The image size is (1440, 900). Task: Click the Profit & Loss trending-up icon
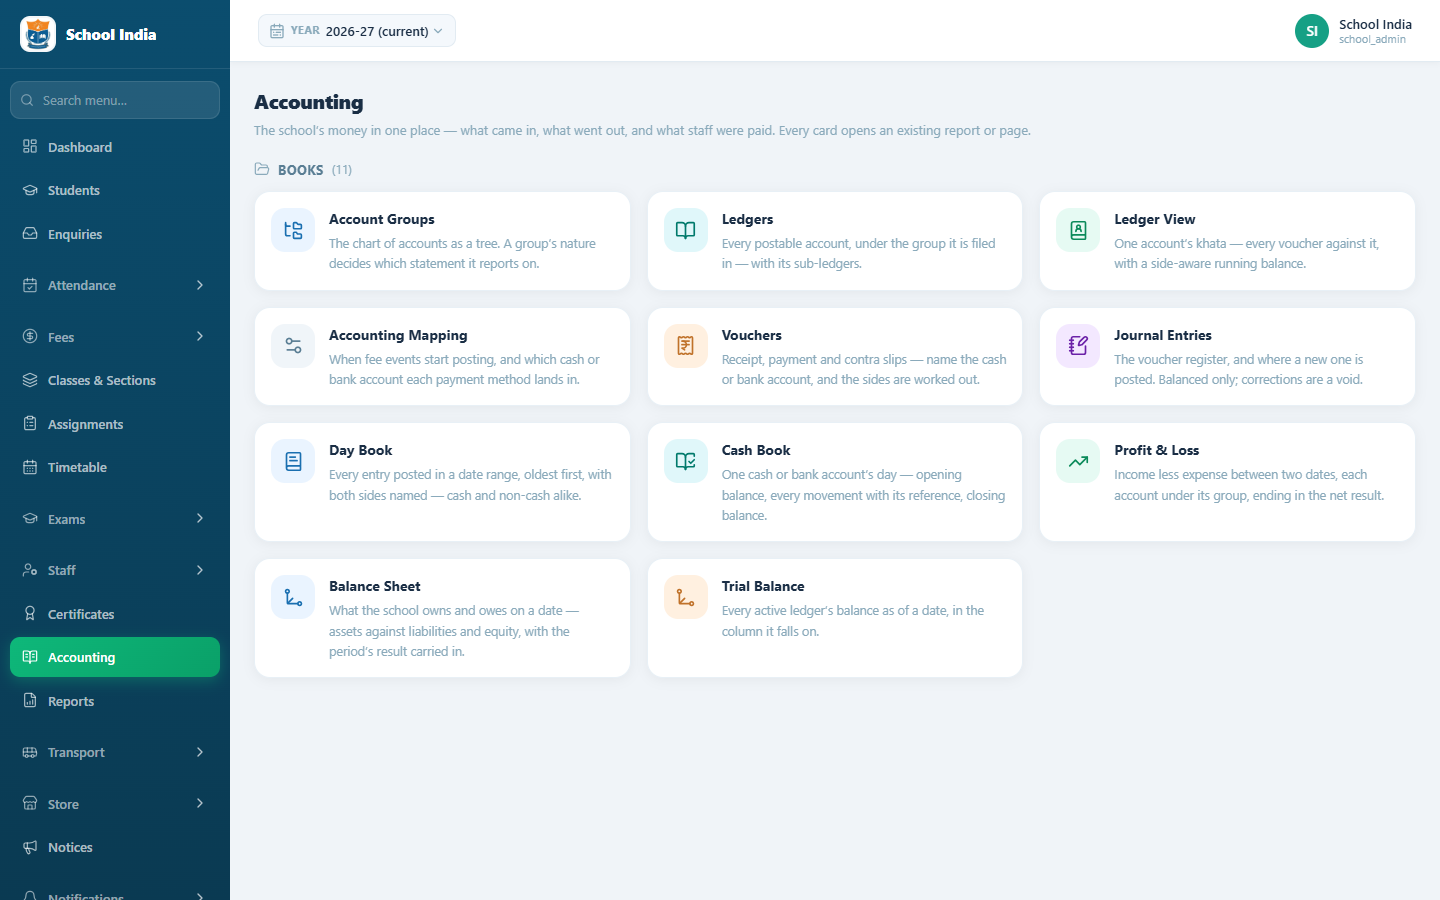1078,461
